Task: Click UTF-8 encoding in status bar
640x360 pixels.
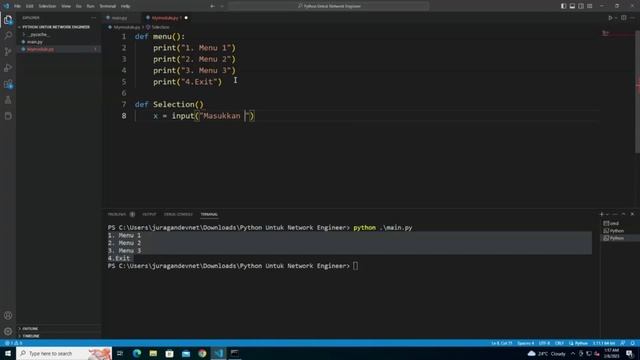Action: tap(544, 343)
